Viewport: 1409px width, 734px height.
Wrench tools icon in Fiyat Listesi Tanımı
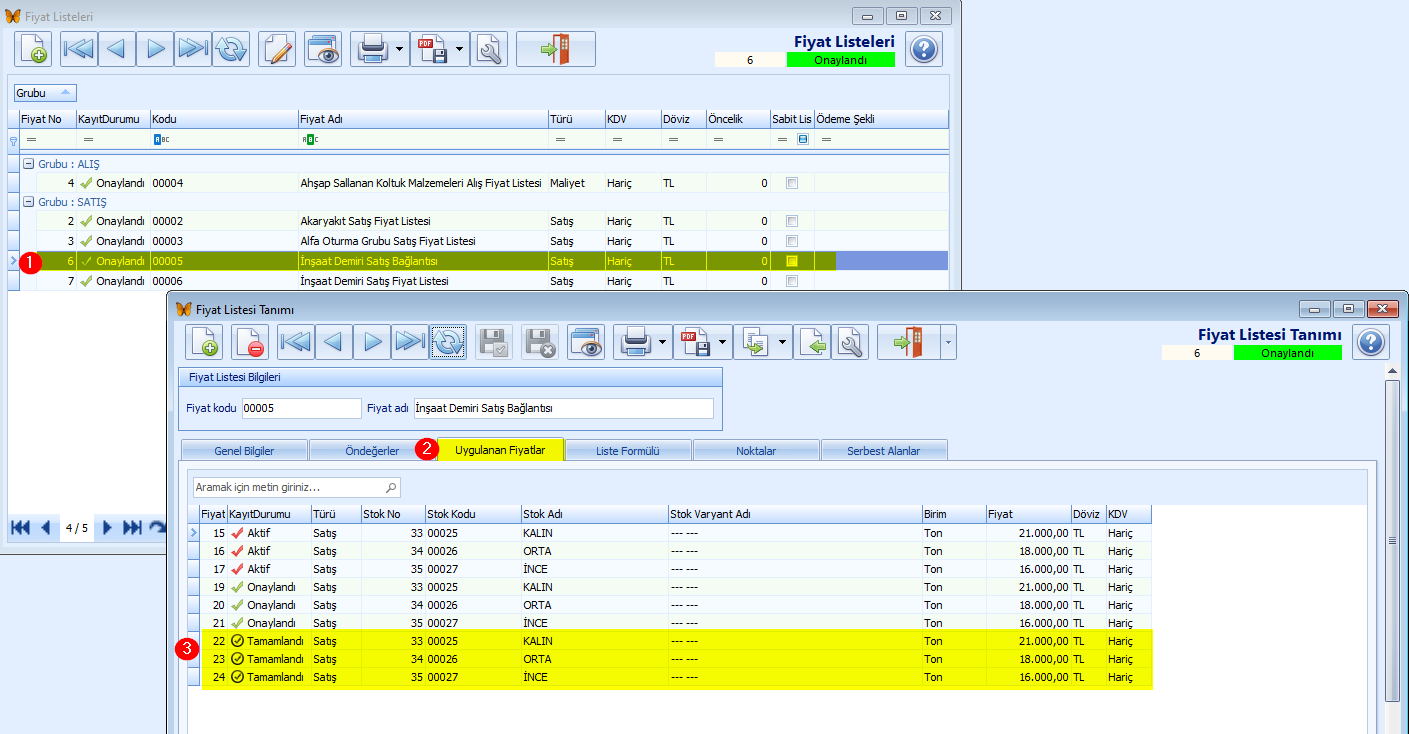(x=851, y=342)
